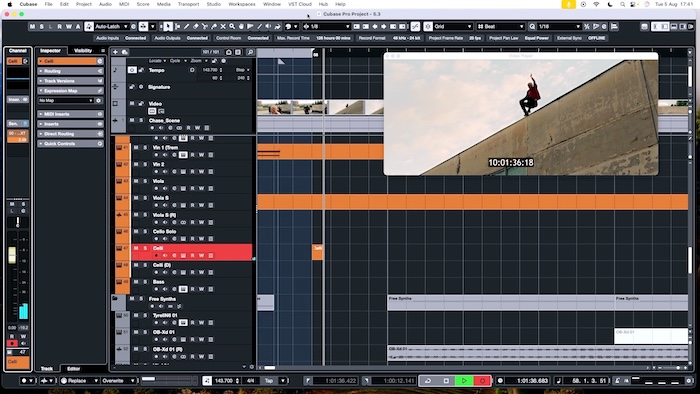Open the Transport menu
Screen dimensions: 700x394
click(x=188, y=4)
